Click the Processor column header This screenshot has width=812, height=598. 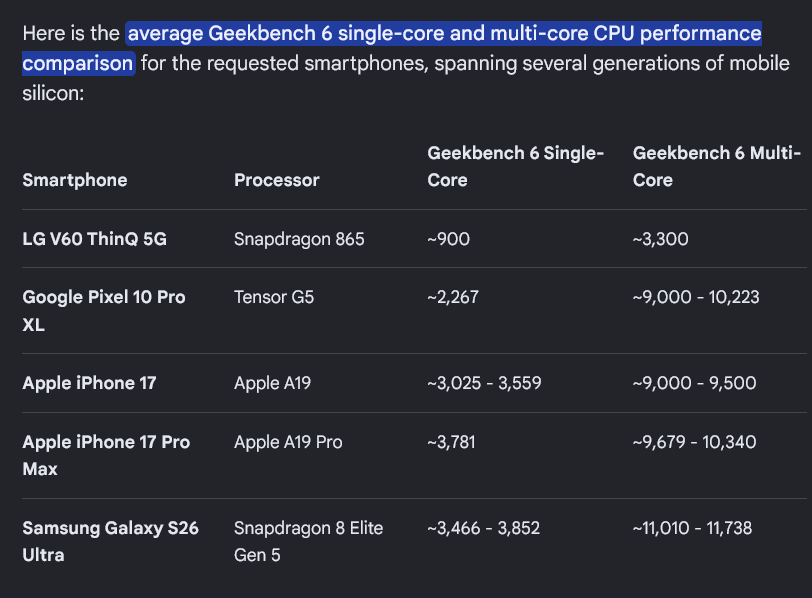click(x=277, y=180)
